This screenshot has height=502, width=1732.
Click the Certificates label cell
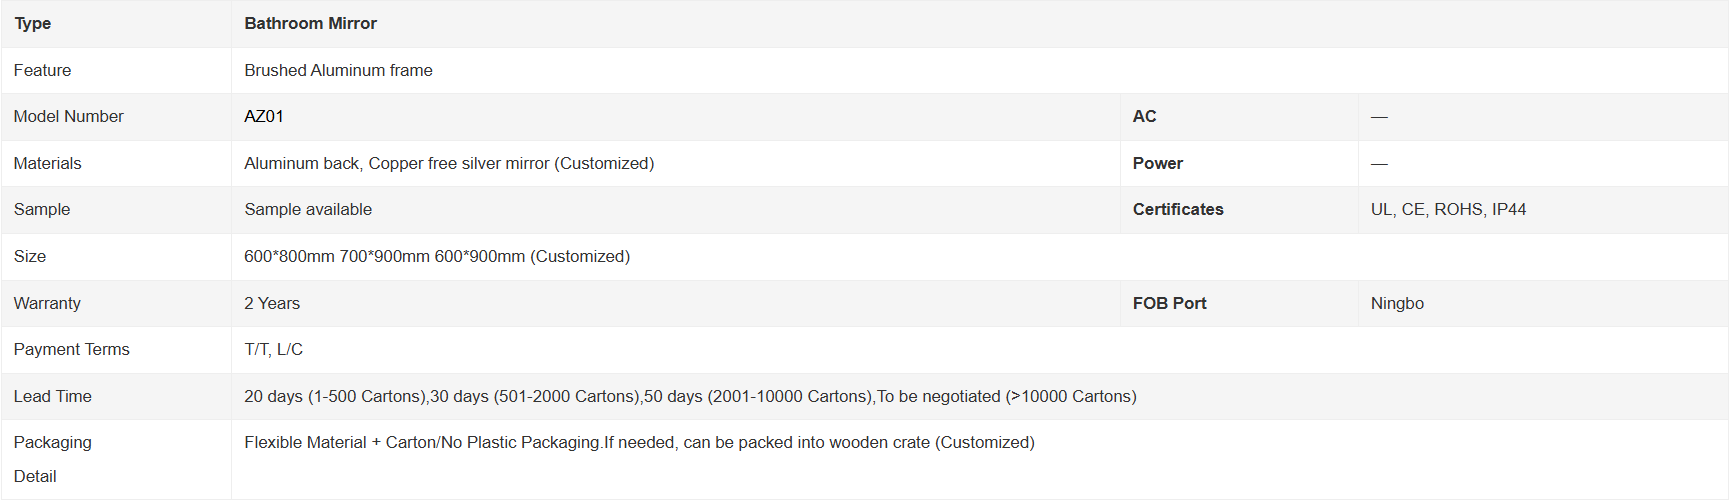point(1238,210)
